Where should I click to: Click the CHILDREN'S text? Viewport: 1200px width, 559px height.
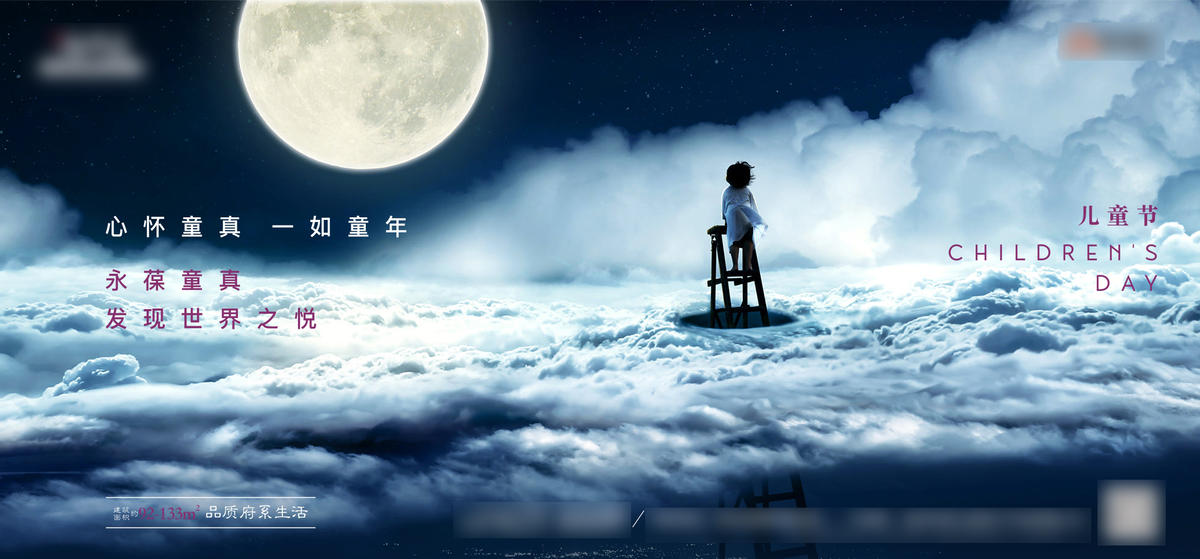(x=1053, y=253)
